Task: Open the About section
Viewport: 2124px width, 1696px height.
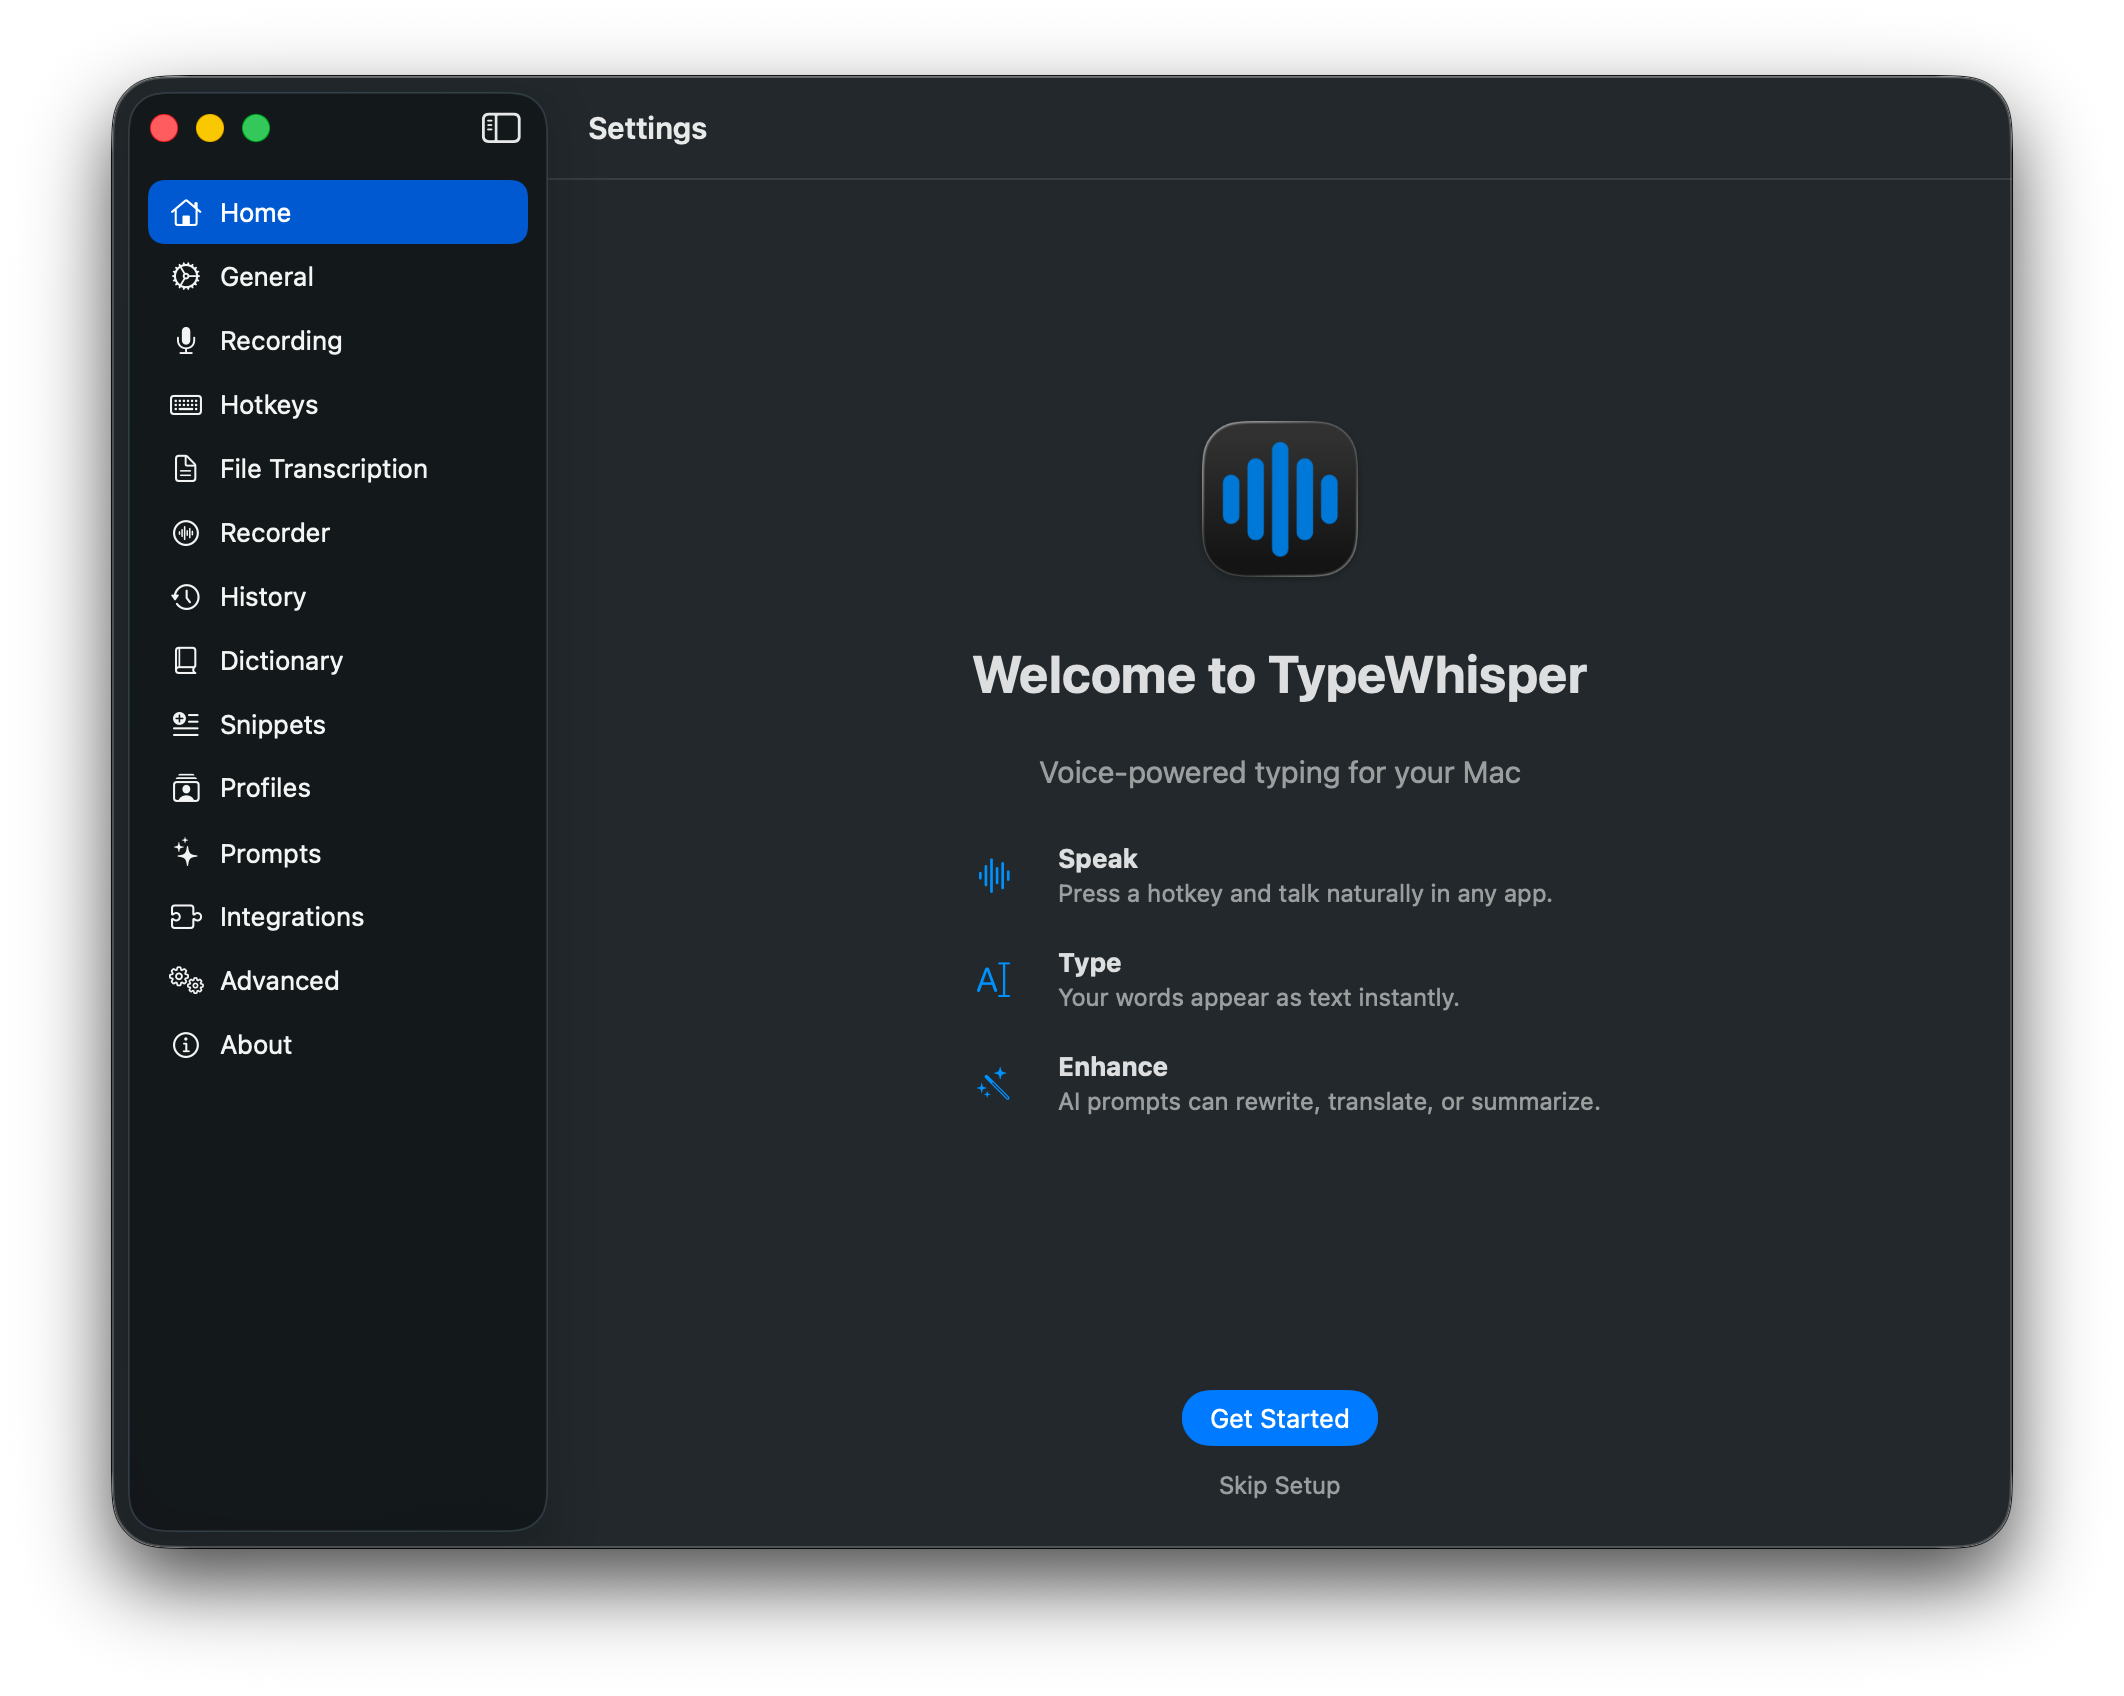Action: tap(186, 1044)
